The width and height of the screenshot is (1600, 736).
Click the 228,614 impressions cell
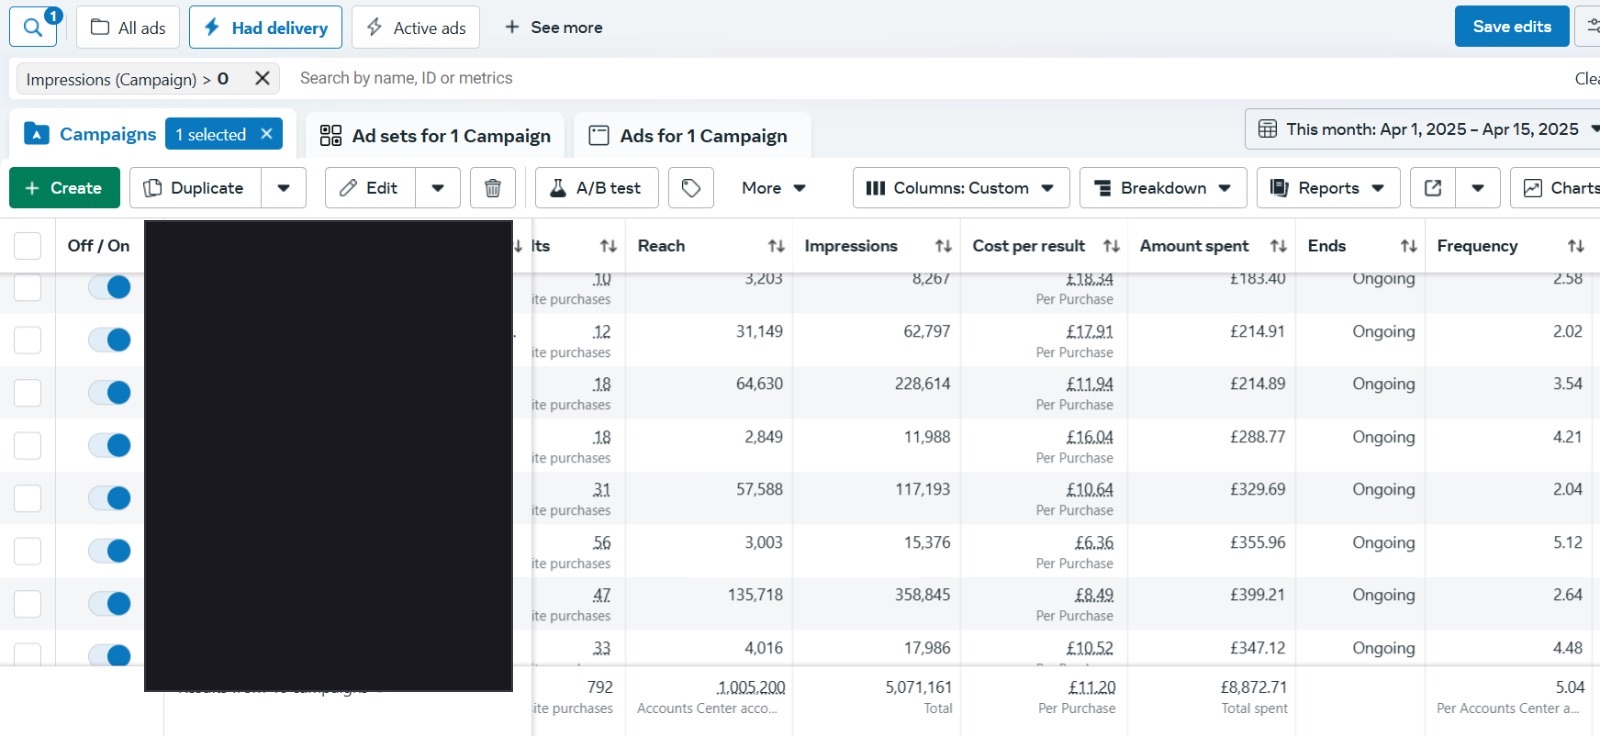click(922, 384)
